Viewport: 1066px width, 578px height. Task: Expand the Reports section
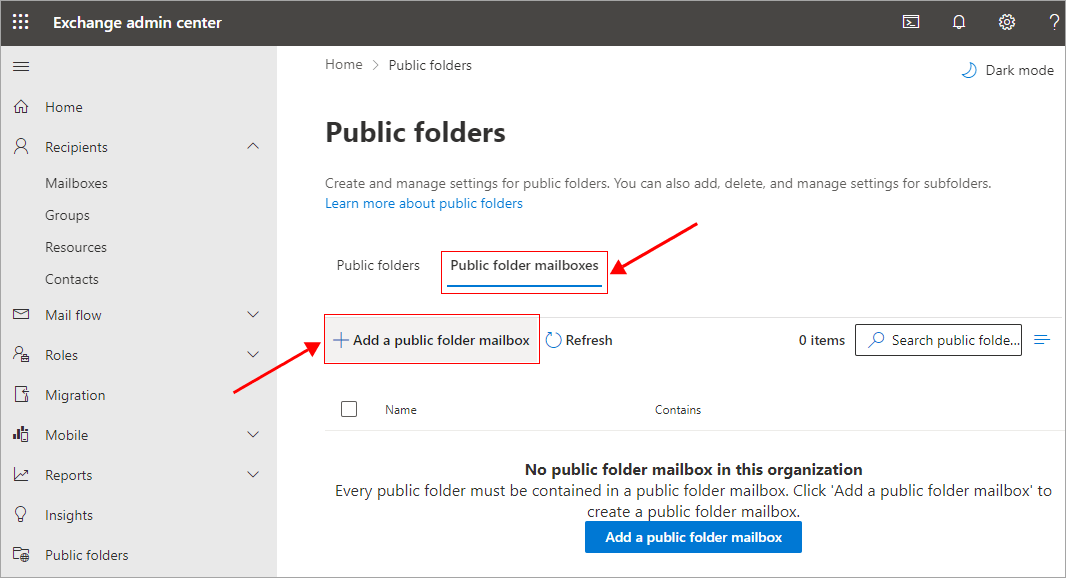tap(253, 474)
